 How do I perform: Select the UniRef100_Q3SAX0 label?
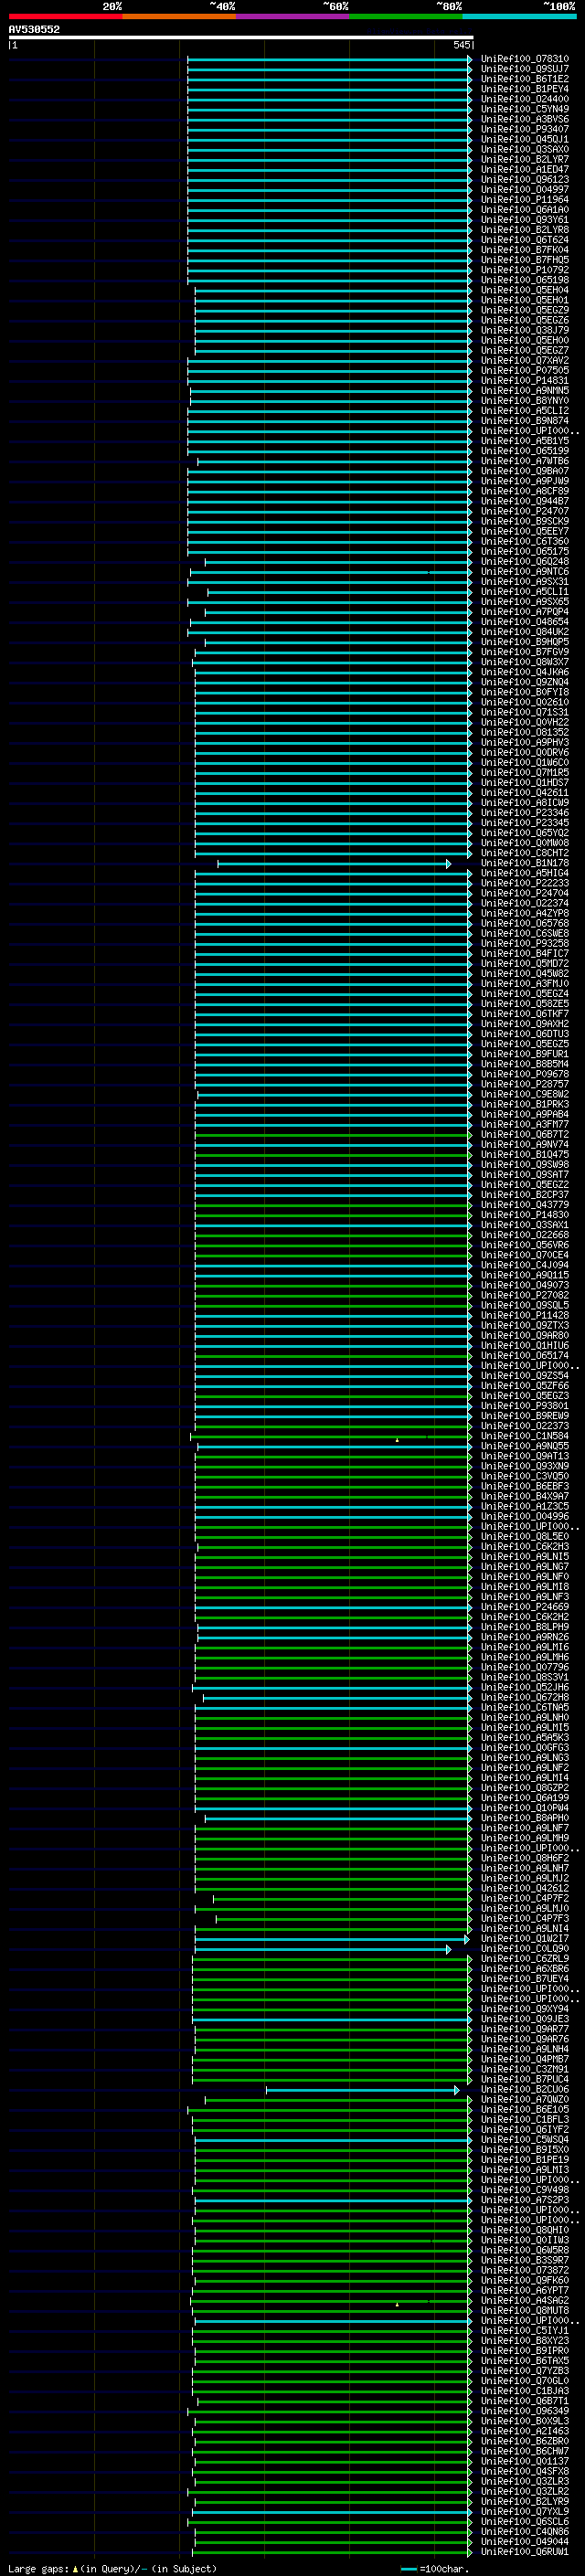525,149
